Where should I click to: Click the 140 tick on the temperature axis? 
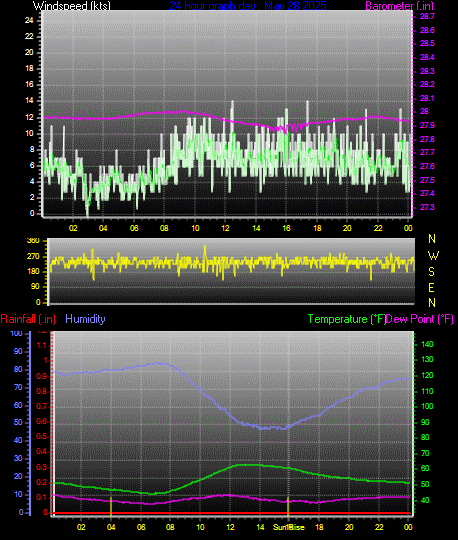point(427,344)
